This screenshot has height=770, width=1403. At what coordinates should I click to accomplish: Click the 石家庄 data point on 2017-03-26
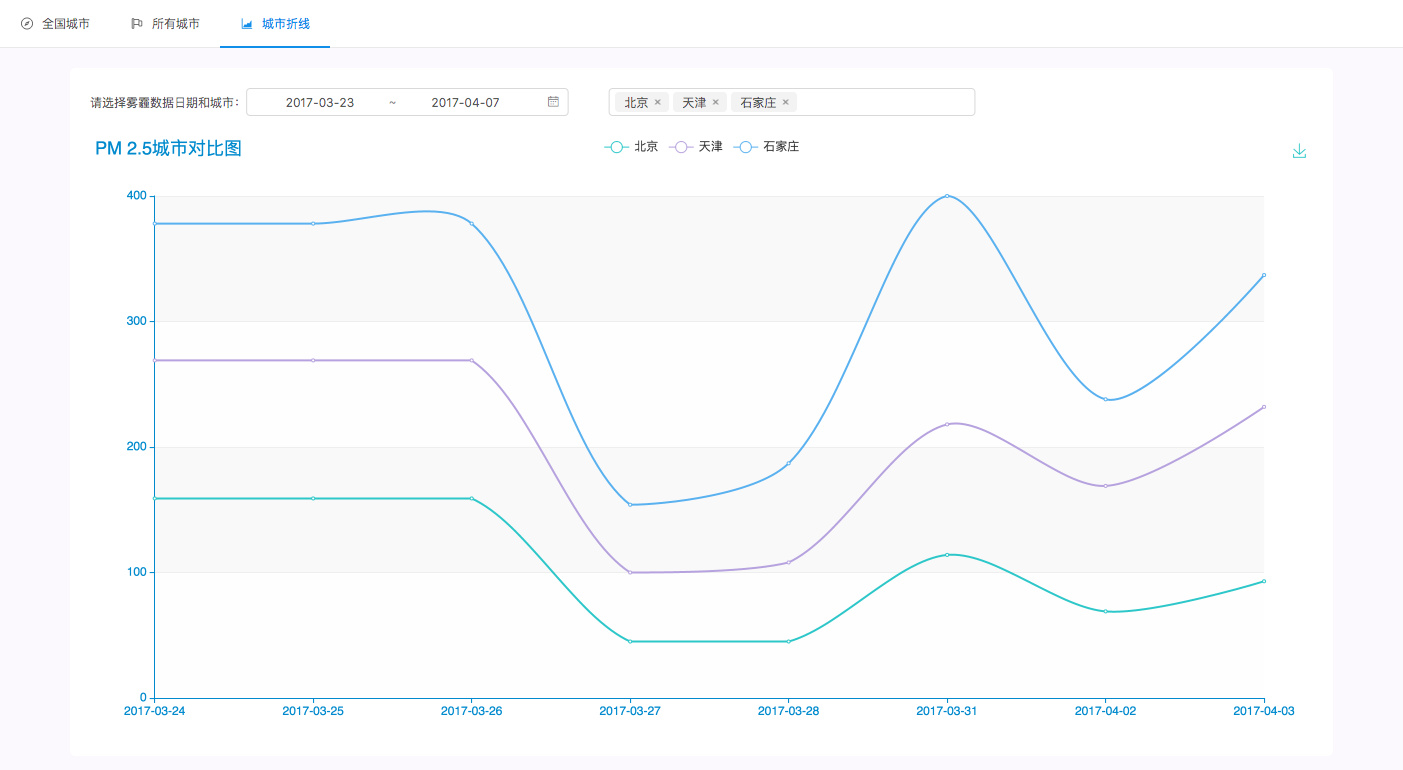click(472, 223)
